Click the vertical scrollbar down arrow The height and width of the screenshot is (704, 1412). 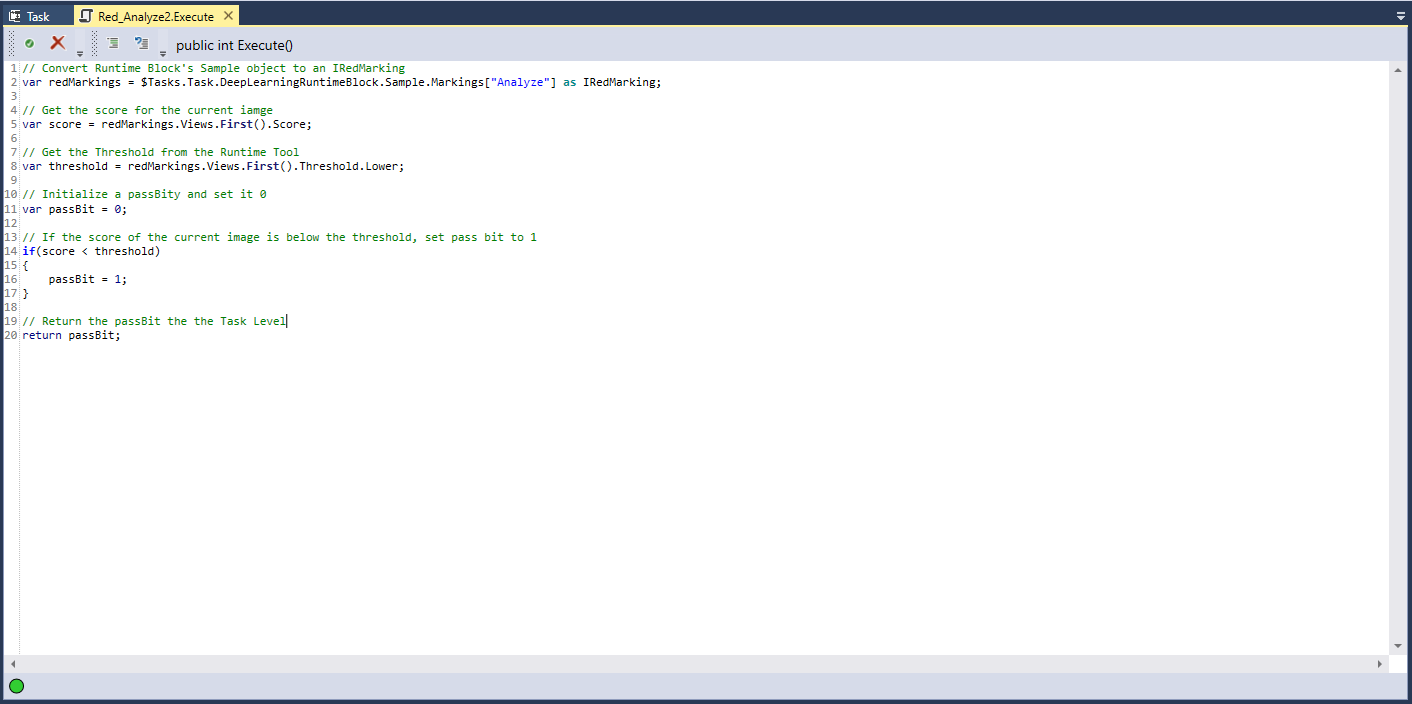coord(1398,646)
